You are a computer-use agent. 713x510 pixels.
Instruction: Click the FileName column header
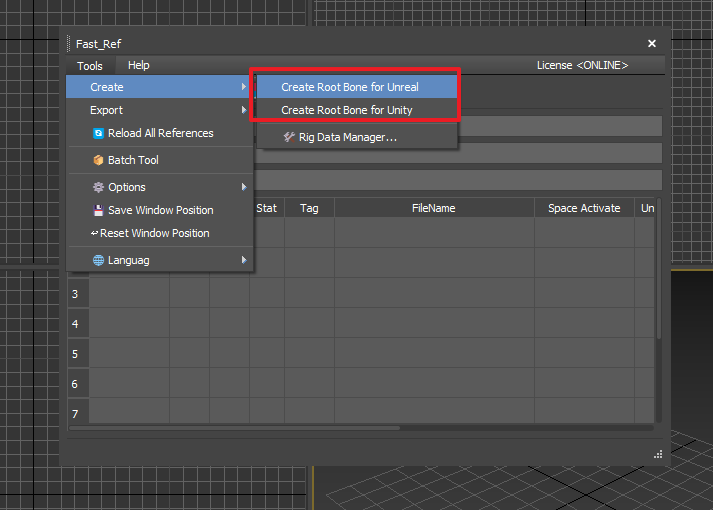433,208
